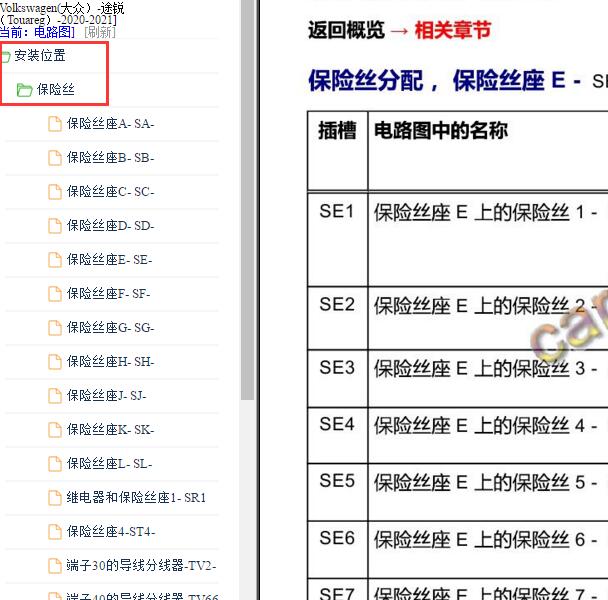Click text 保险丝座 E 上的保险丝 1
The width and height of the screenshot is (608, 600).
[479, 213]
